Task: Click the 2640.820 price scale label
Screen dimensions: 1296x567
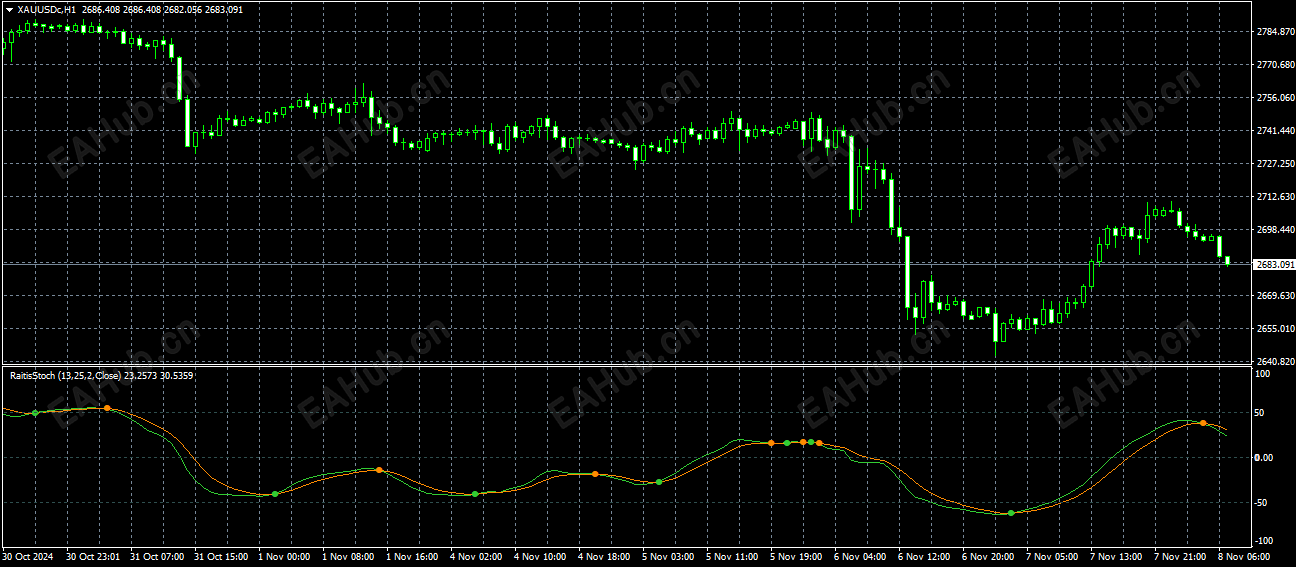Action: pos(1274,361)
